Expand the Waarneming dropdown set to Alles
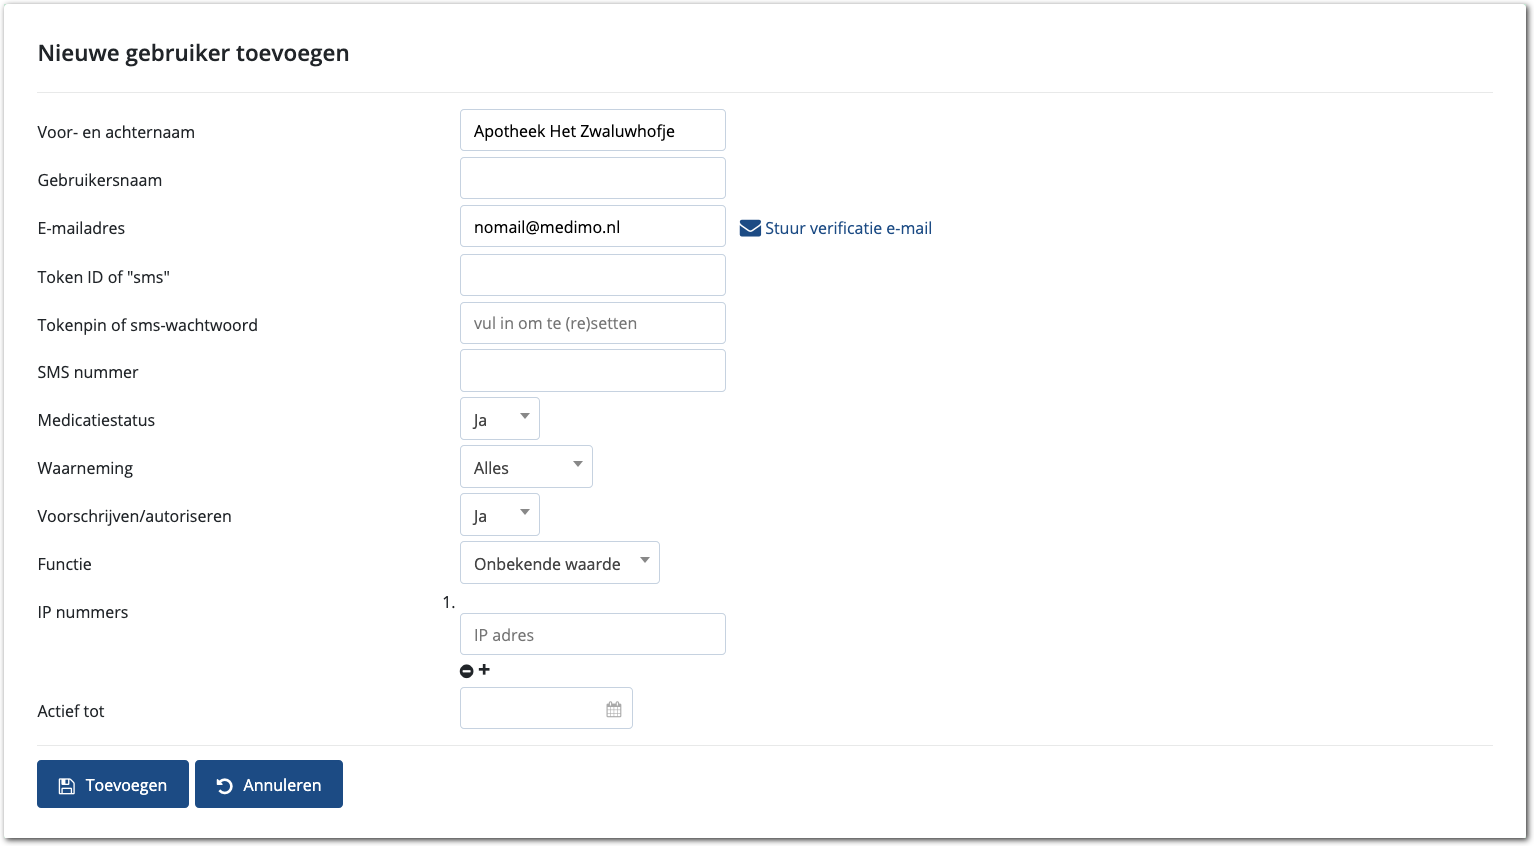This screenshot has height=846, width=1534. tap(526, 467)
